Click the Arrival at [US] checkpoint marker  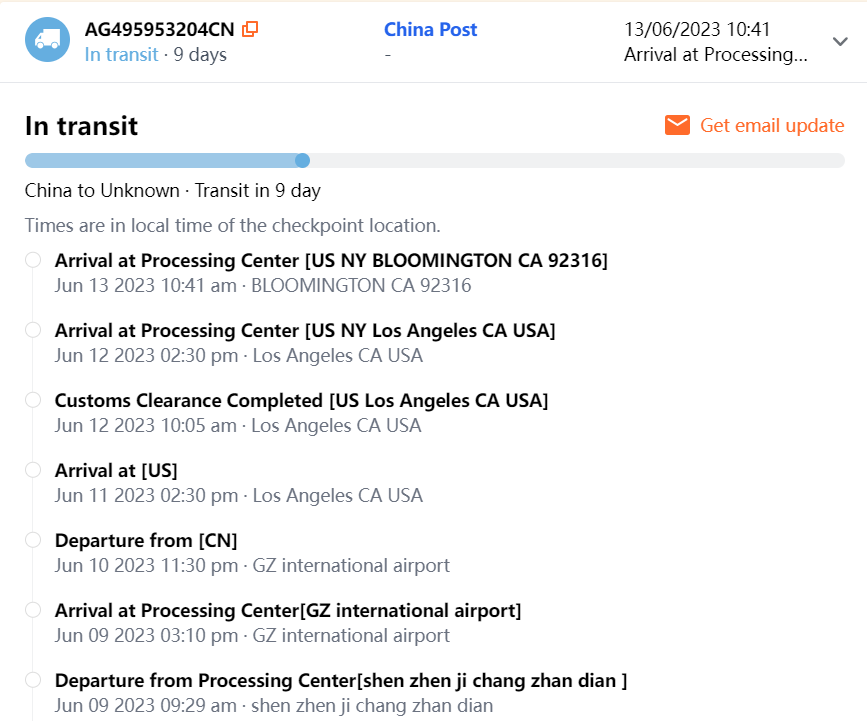pyautogui.click(x=33, y=470)
